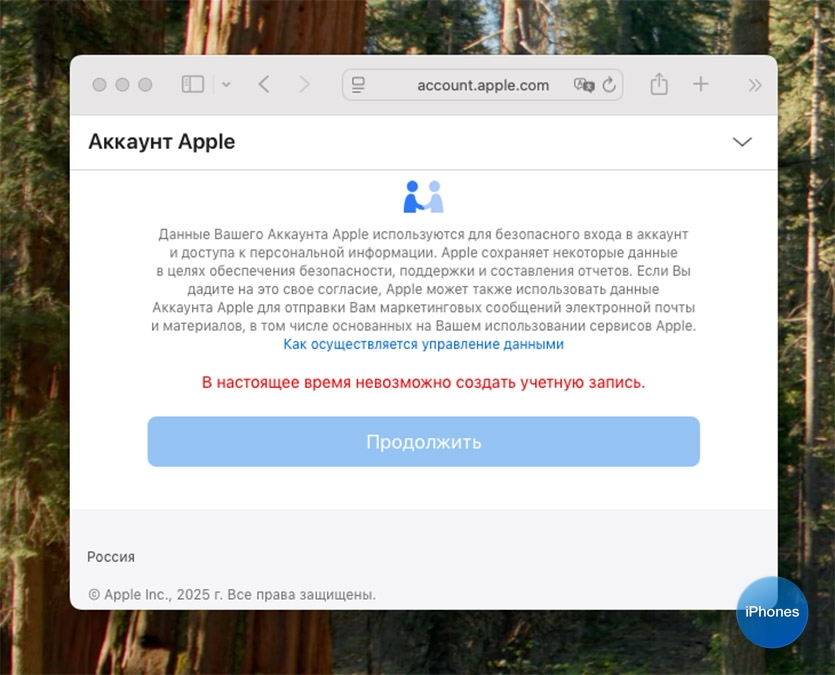Click the Apple Inc. 2025 copyright text

(x=232, y=595)
